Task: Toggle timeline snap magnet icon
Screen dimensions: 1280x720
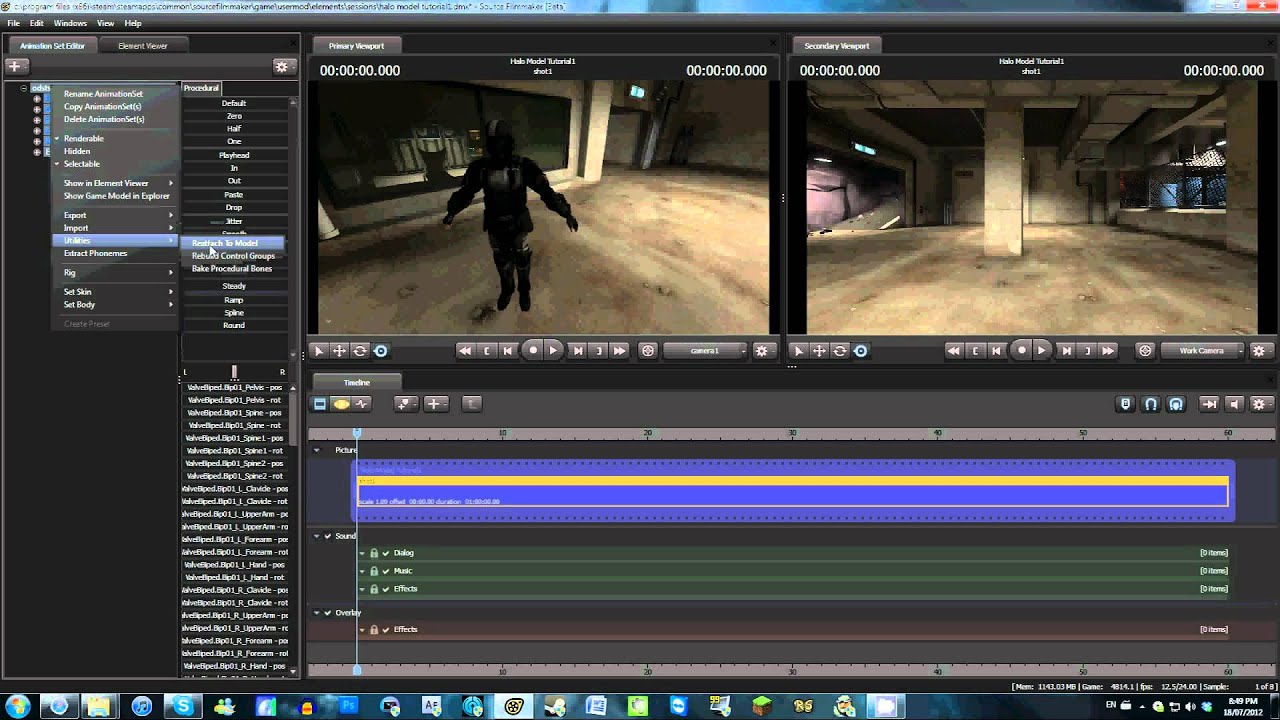Action: pyautogui.click(x=1151, y=404)
